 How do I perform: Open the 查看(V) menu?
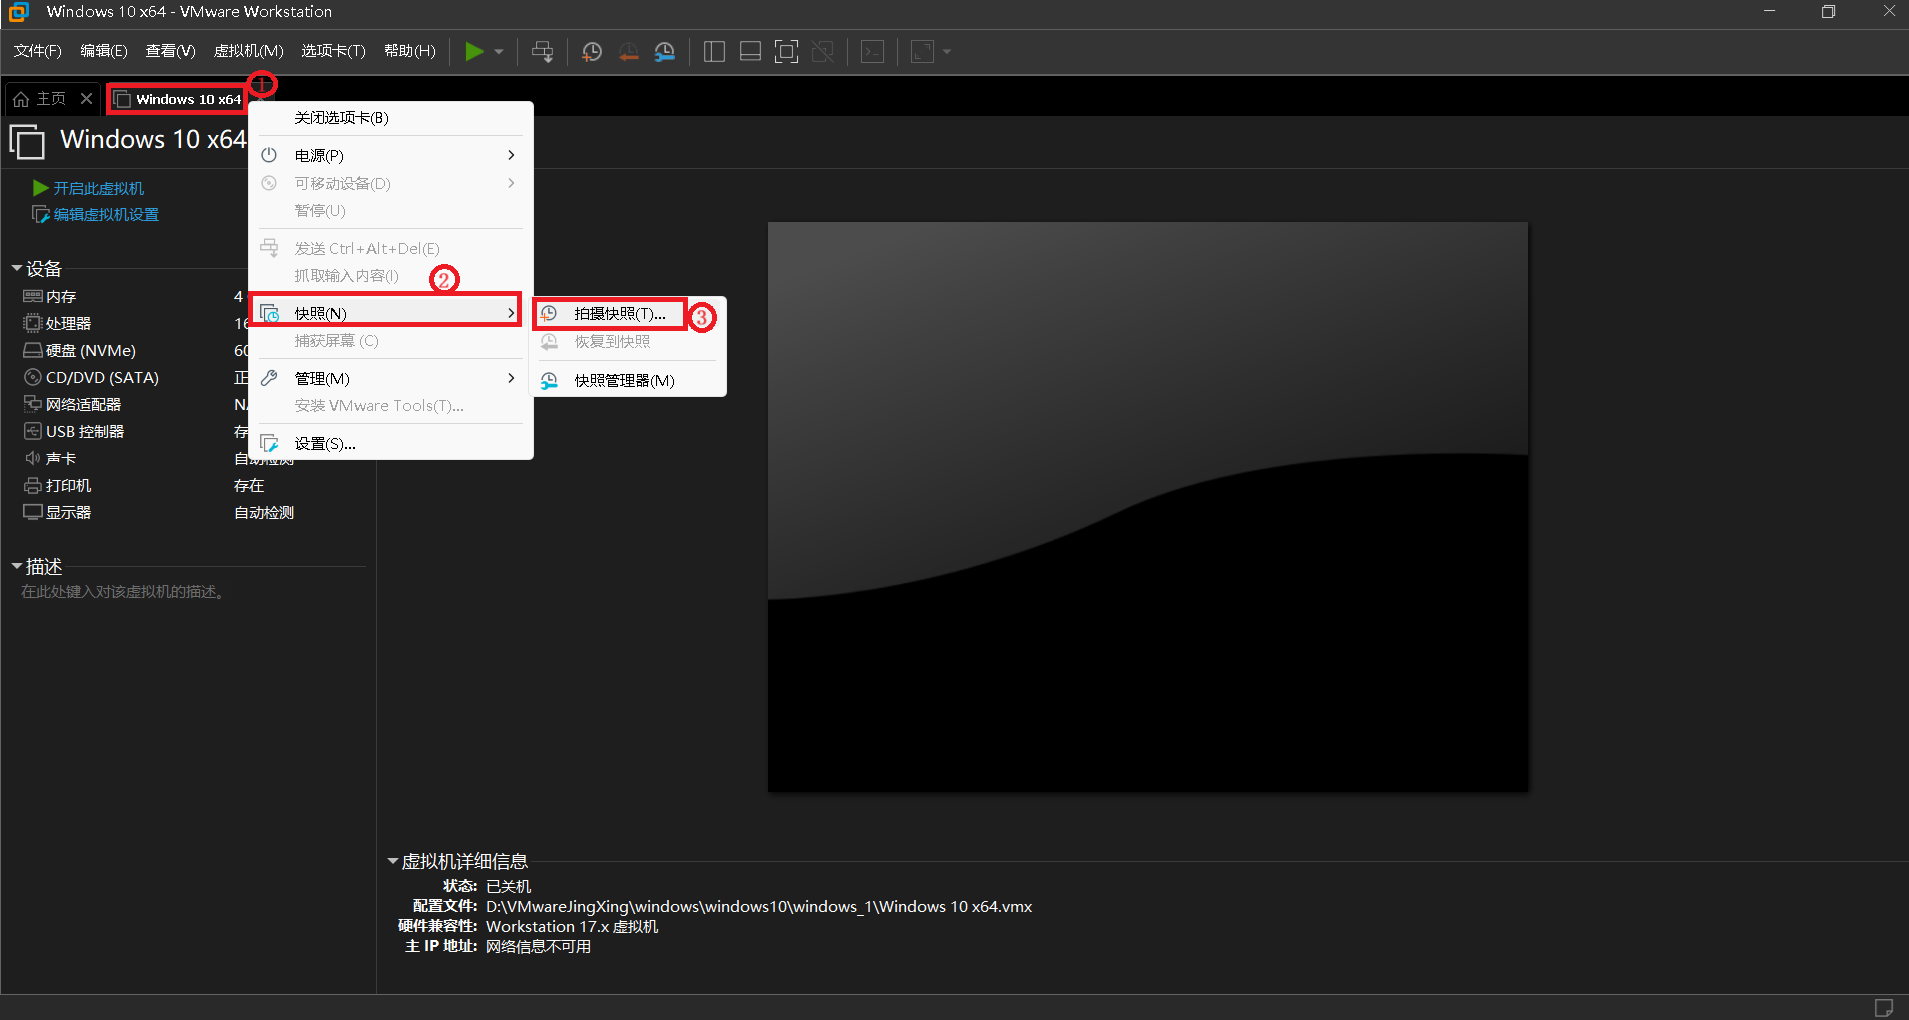pyautogui.click(x=170, y=51)
